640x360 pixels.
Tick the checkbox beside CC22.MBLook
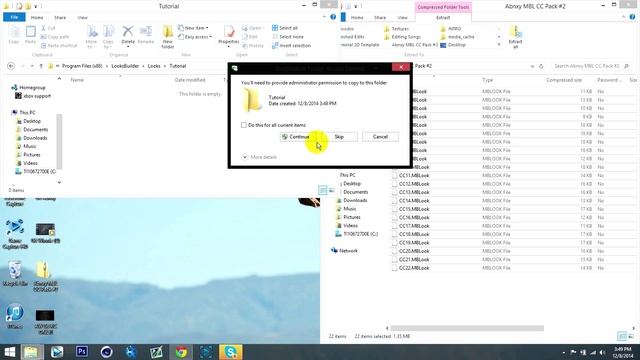394,268
